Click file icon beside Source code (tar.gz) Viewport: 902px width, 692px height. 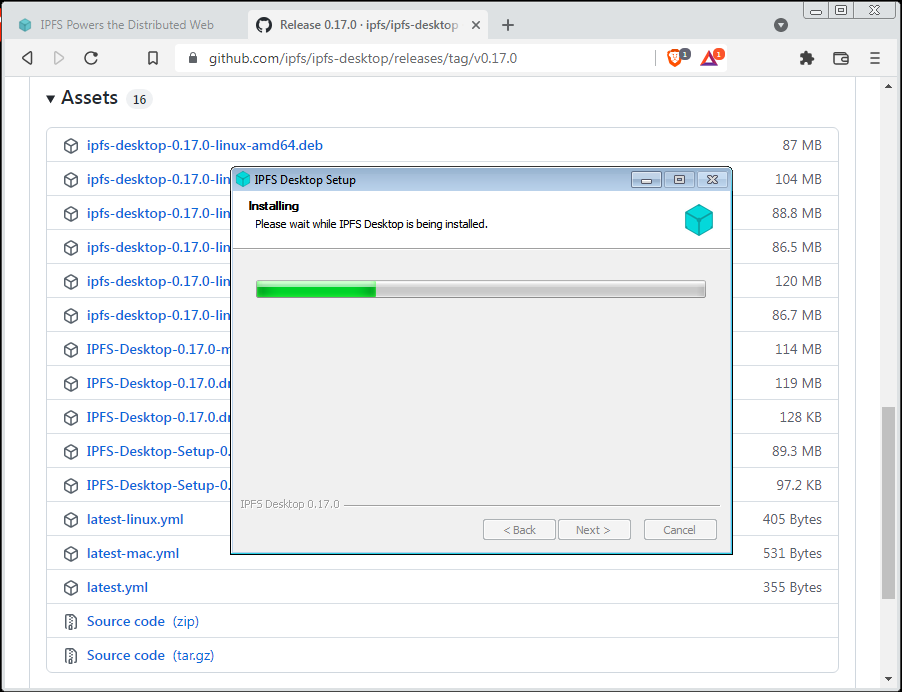click(71, 655)
